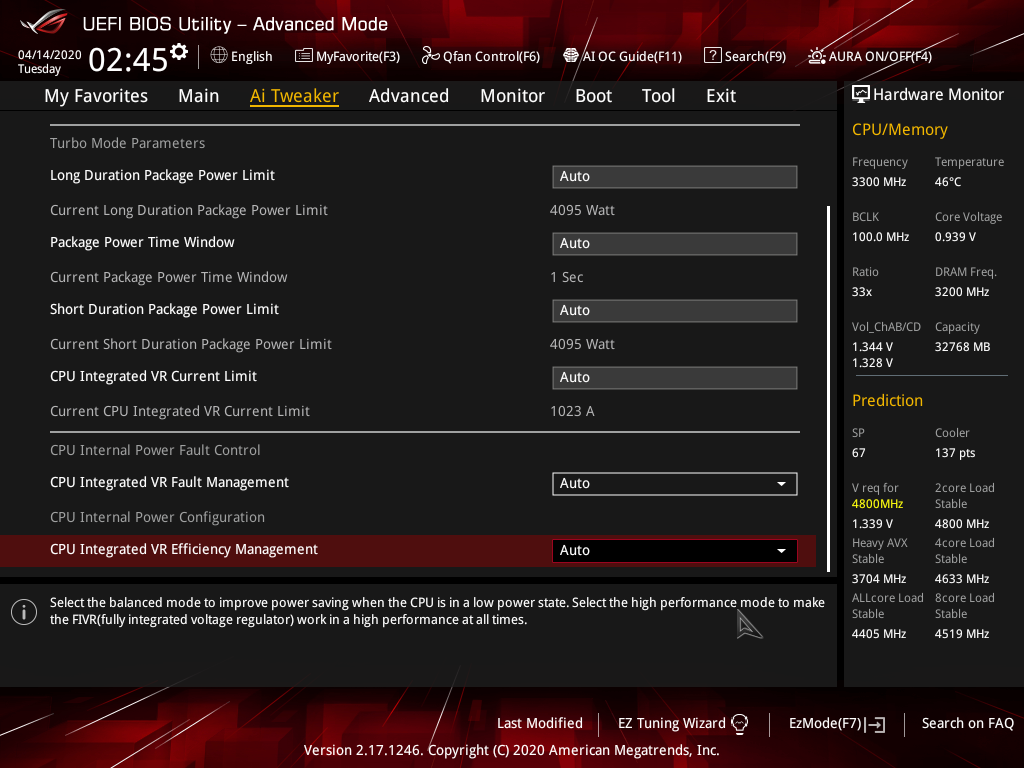Launch the AI OC Guide brain icon
The width and height of the screenshot is (1024, 768).
click(x=571, y=56)
